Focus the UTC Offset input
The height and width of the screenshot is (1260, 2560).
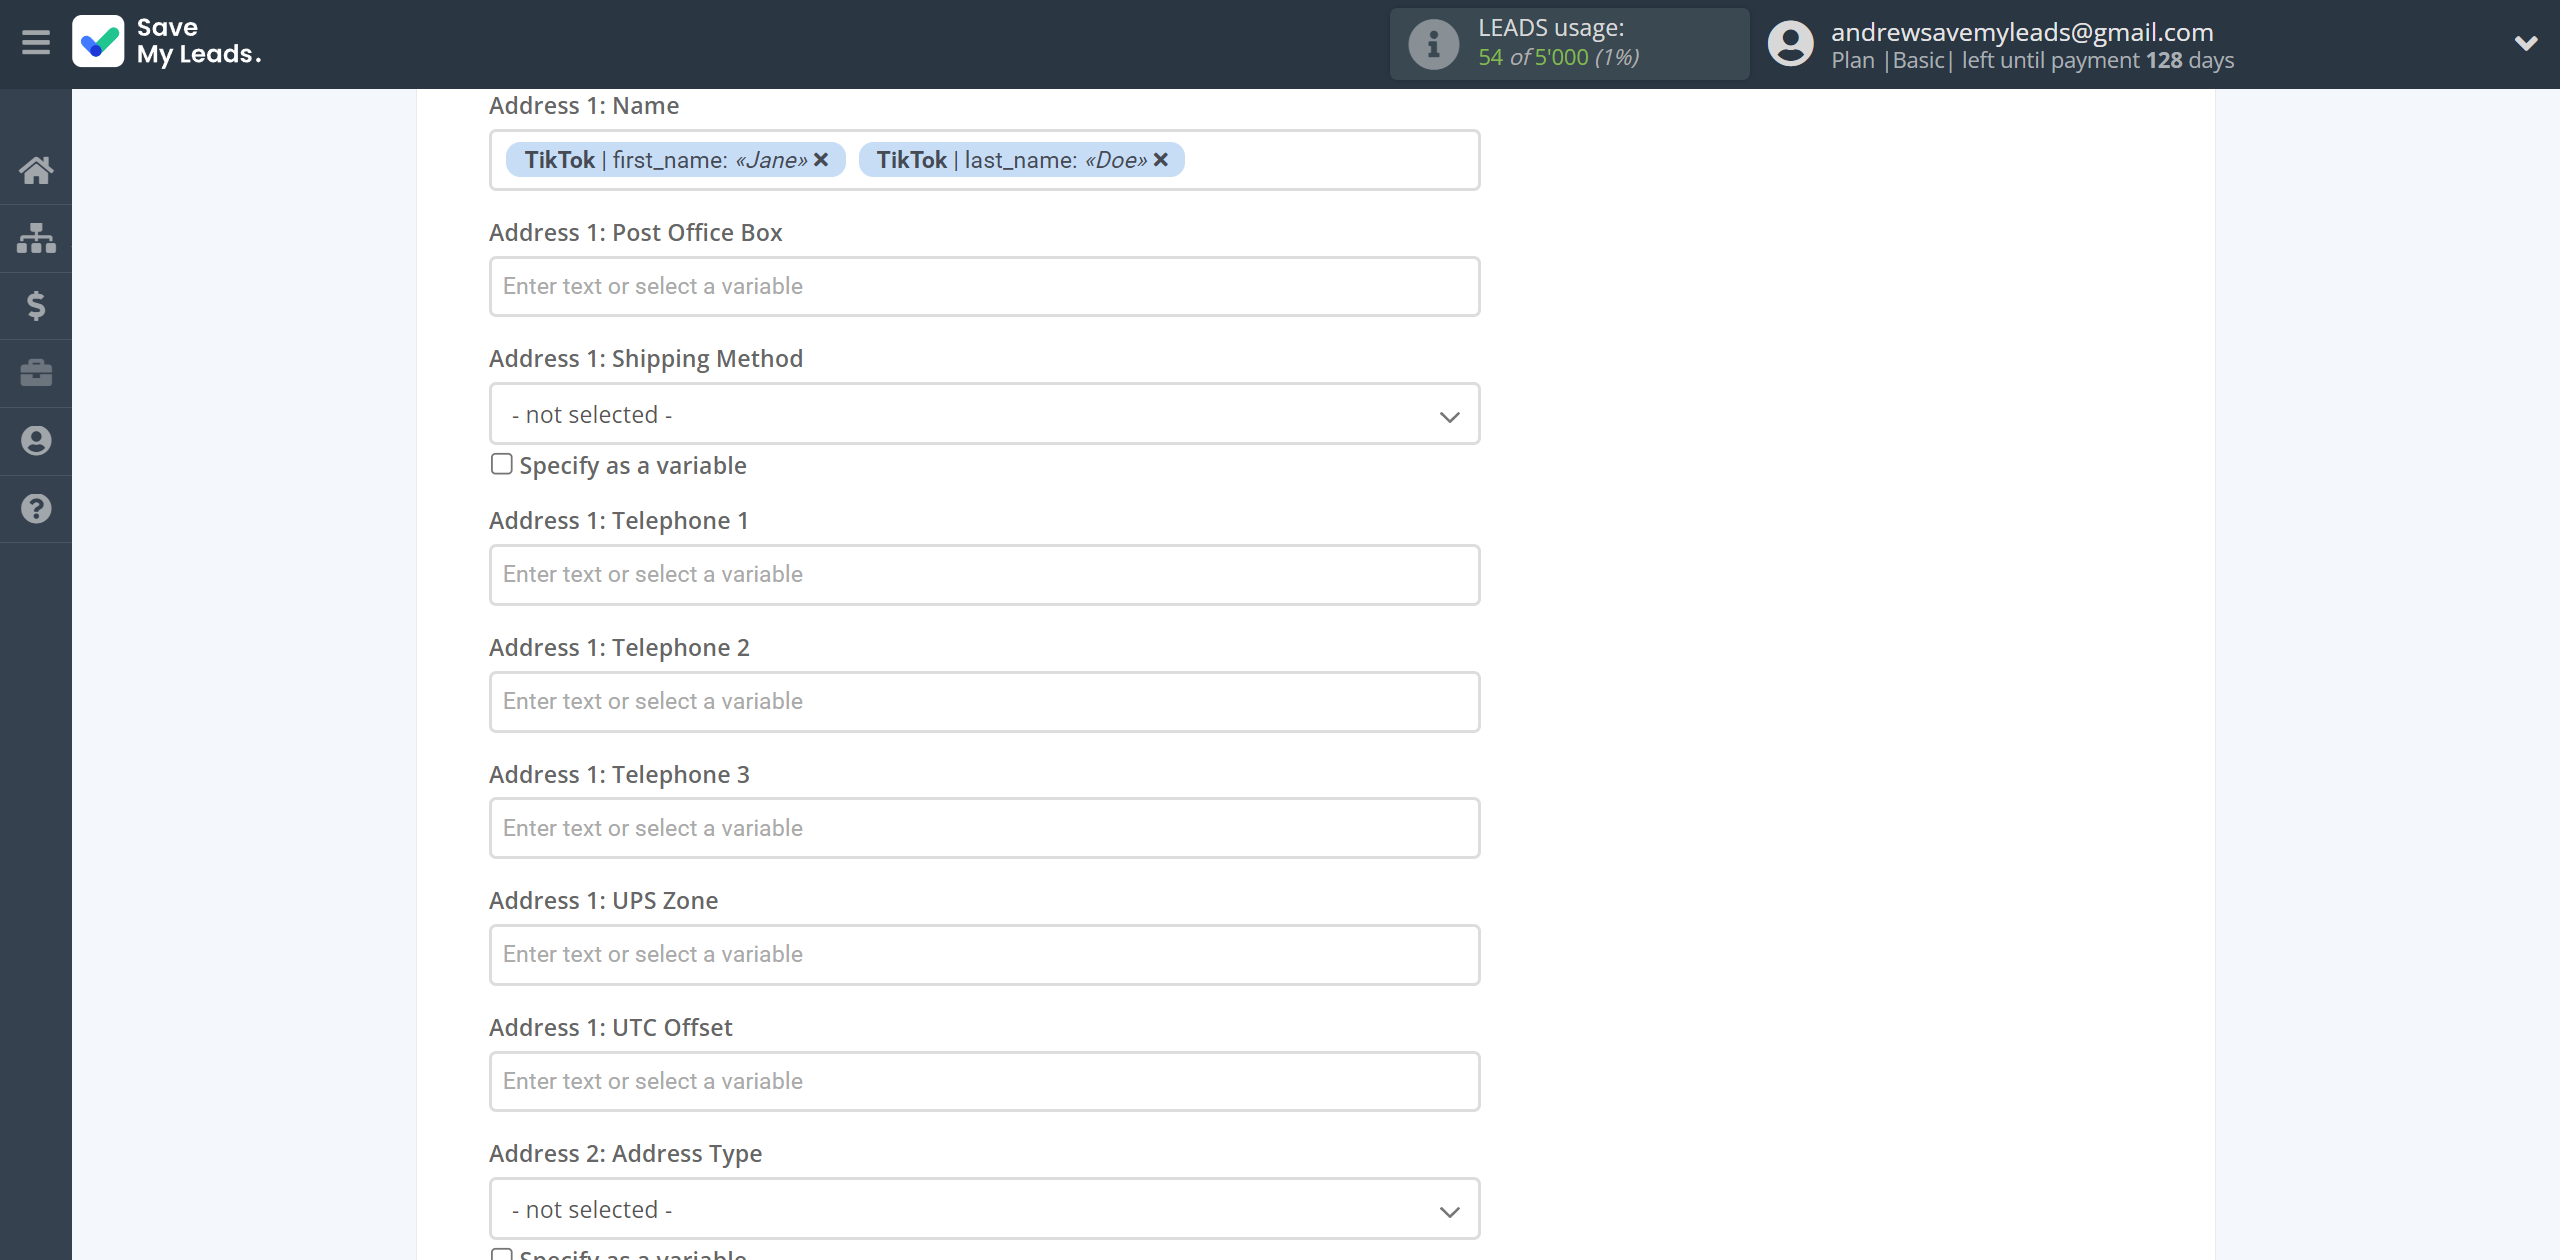[984, 1081]
